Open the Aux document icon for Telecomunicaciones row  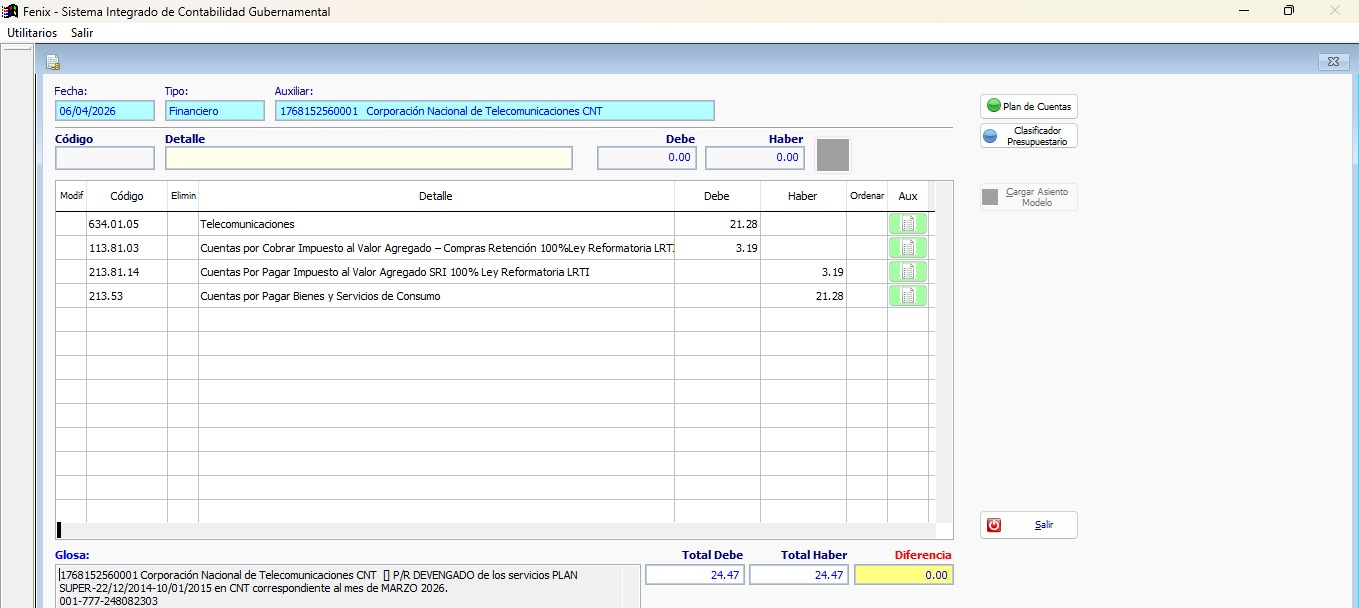click(908, 224)
